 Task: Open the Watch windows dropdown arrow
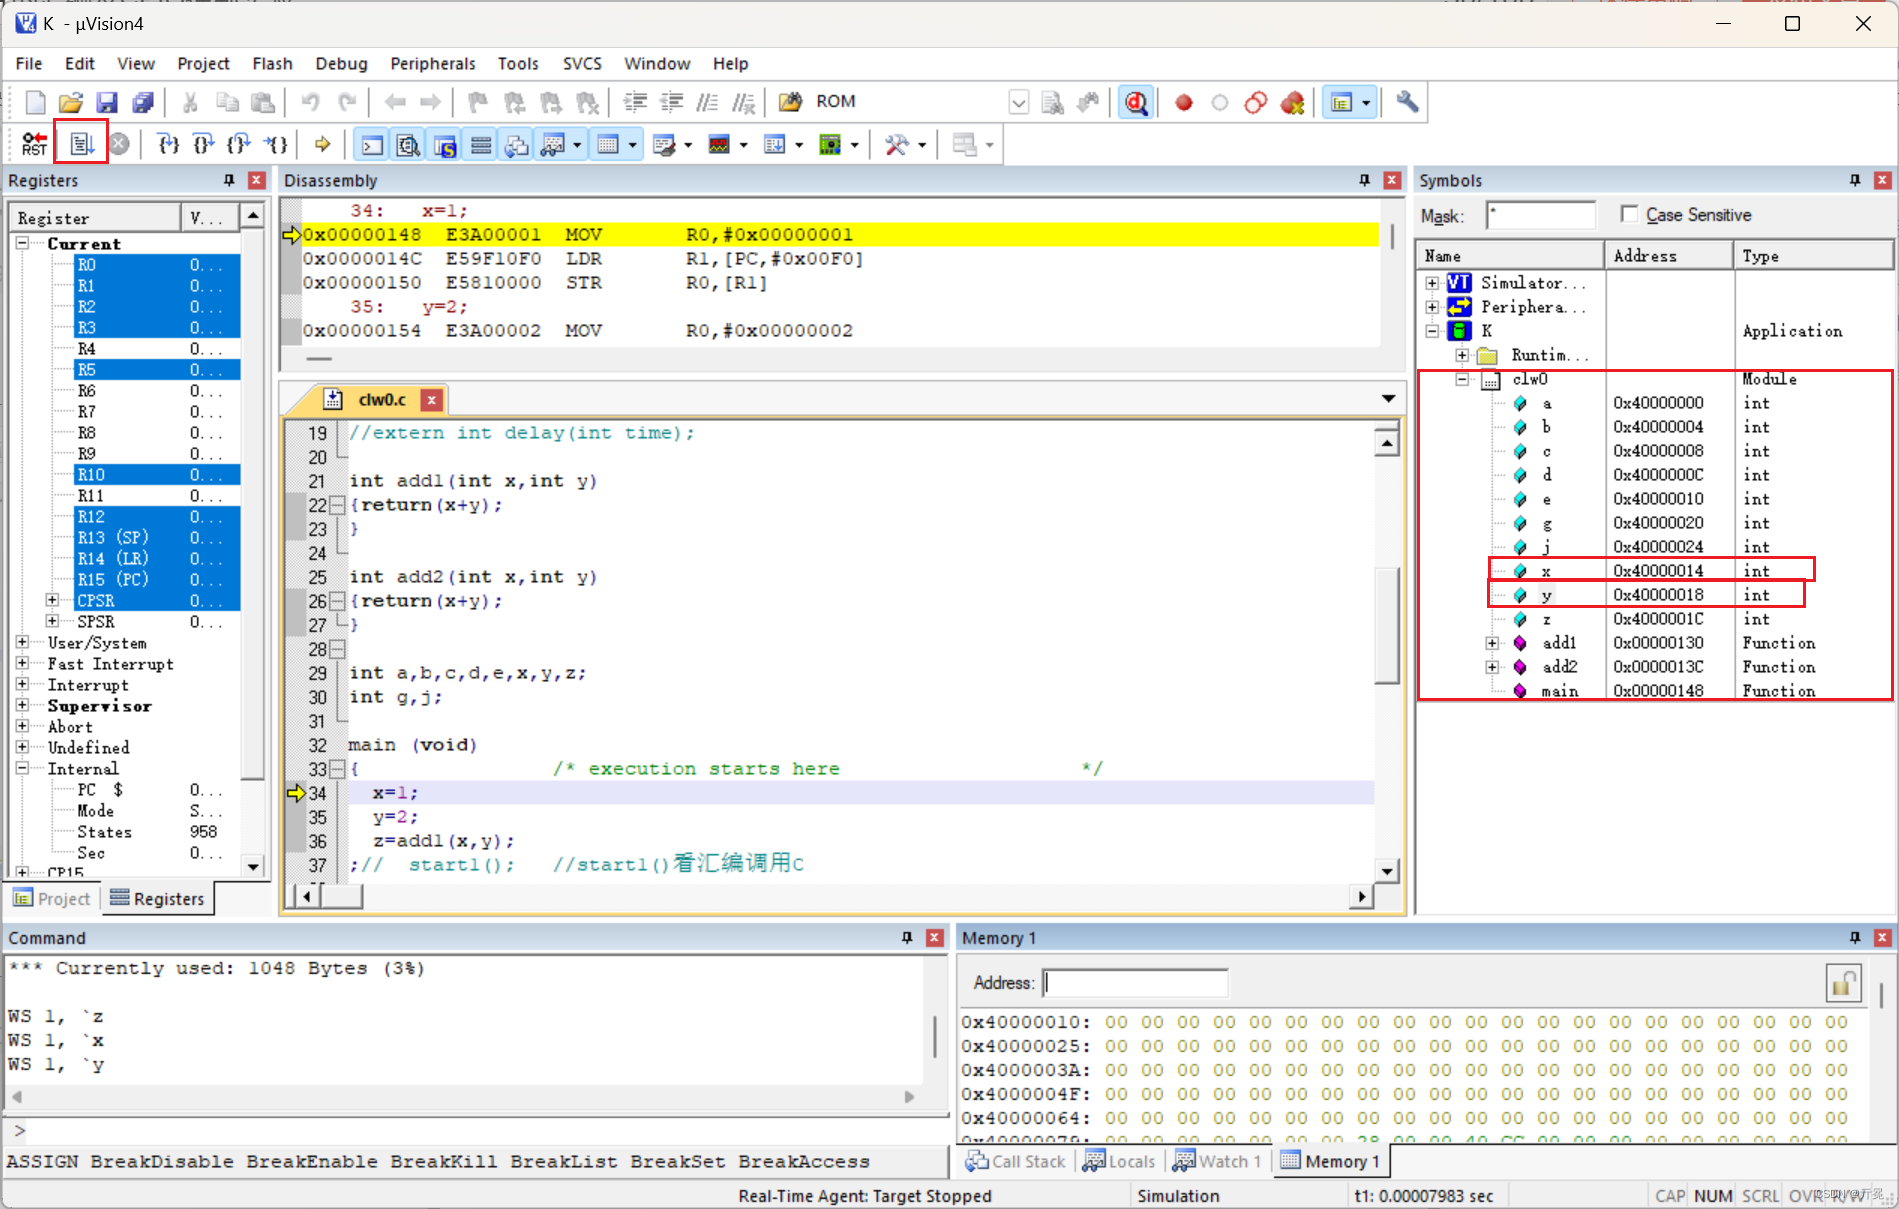[x=577, y=146]
